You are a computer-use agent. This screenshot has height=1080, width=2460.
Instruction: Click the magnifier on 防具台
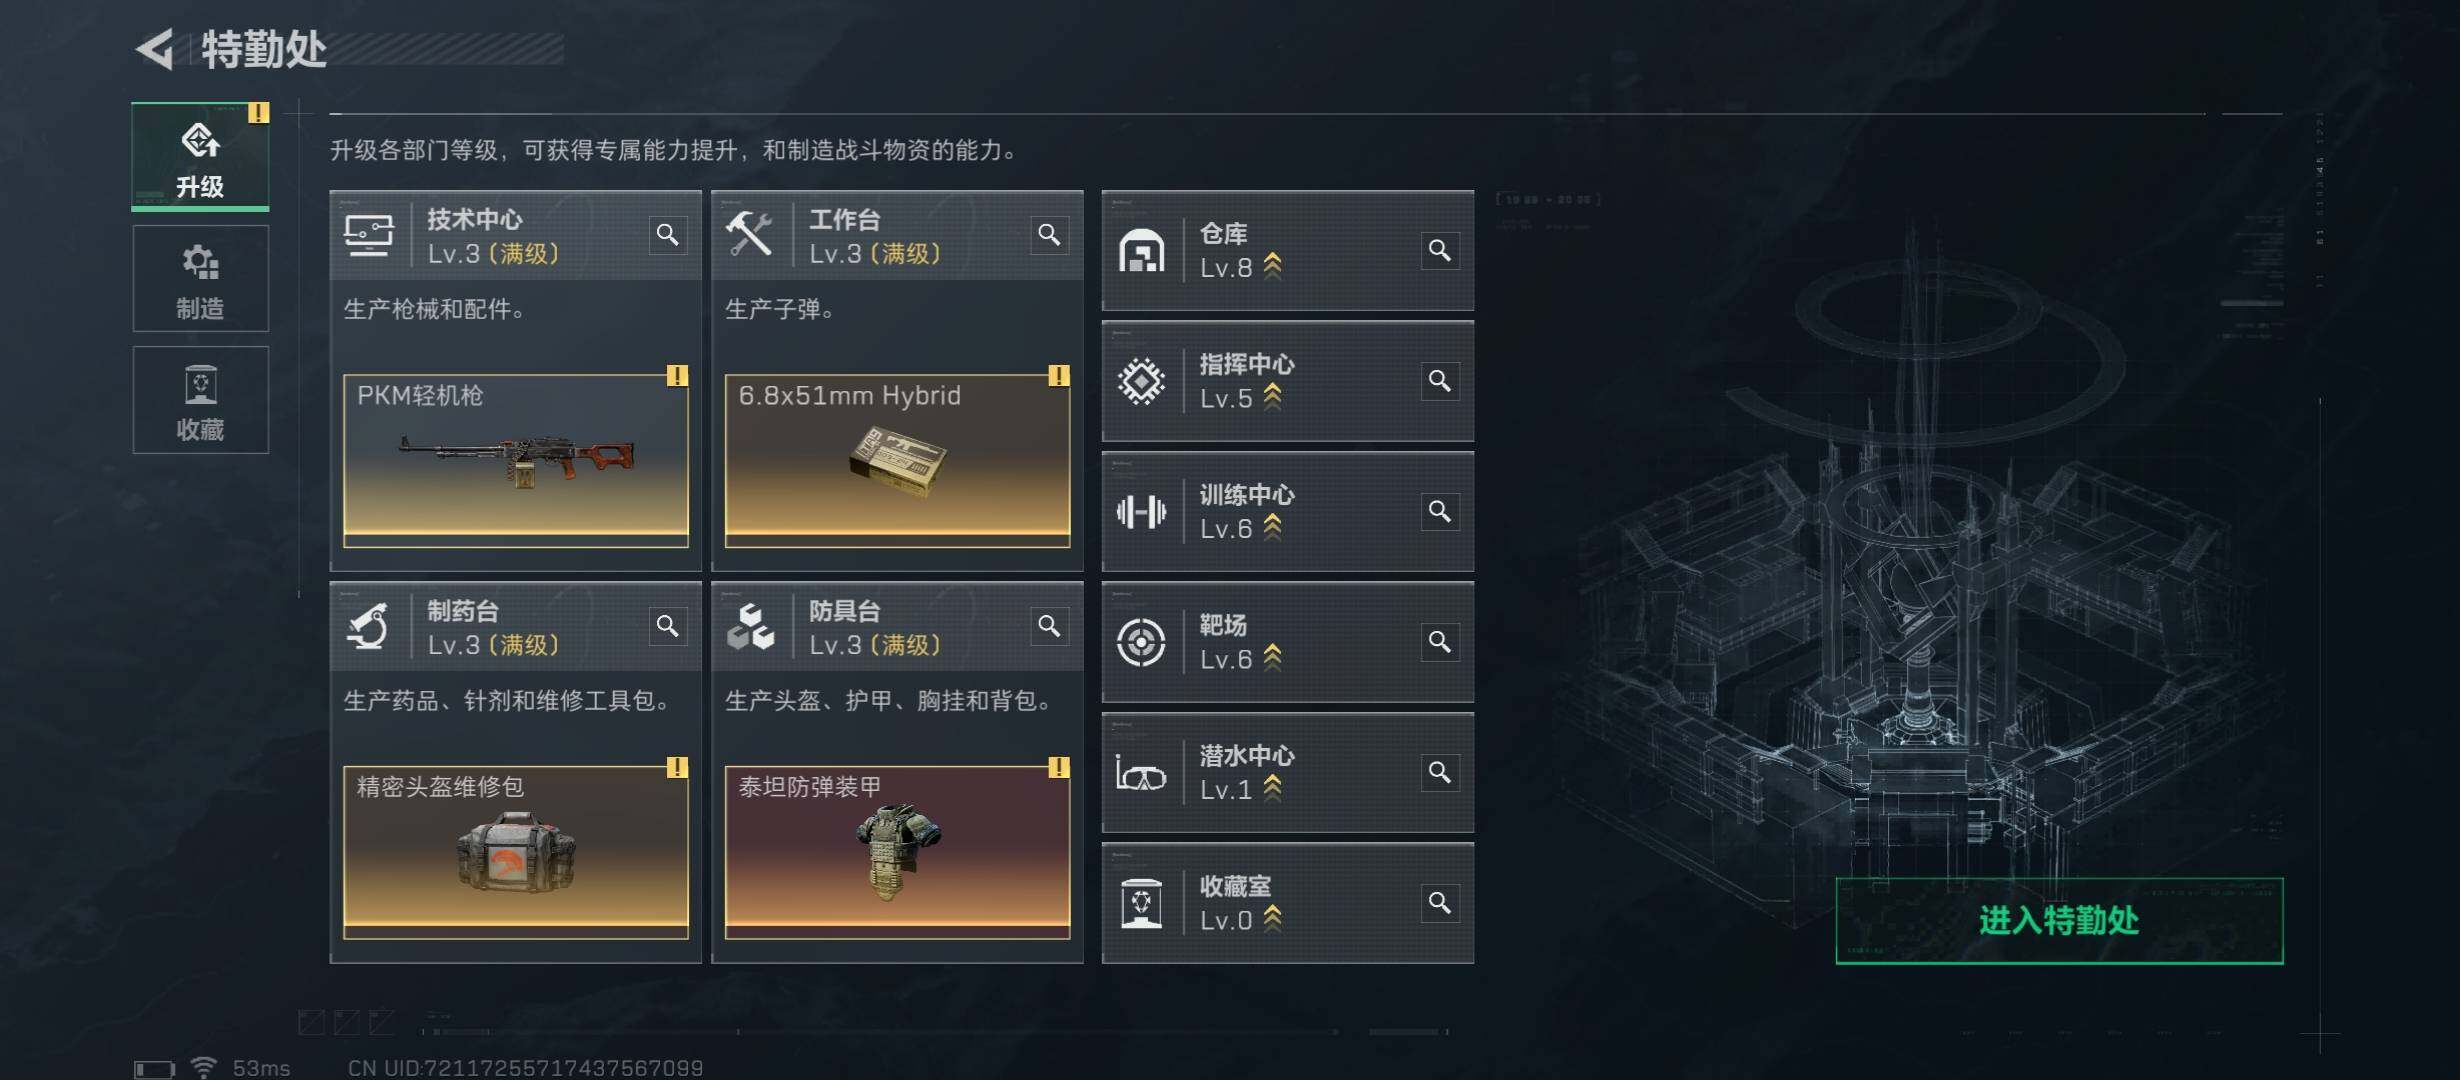(1049, 626)
